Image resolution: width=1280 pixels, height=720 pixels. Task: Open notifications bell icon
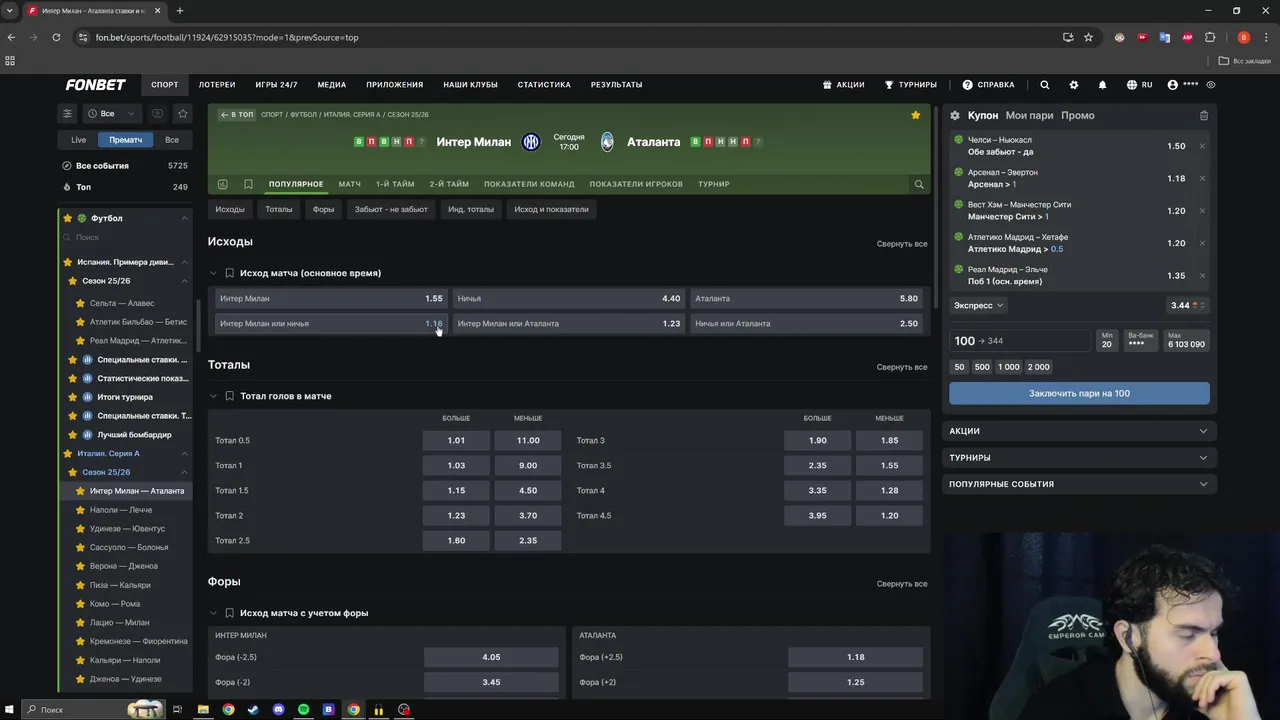[x=1102, y=85]
